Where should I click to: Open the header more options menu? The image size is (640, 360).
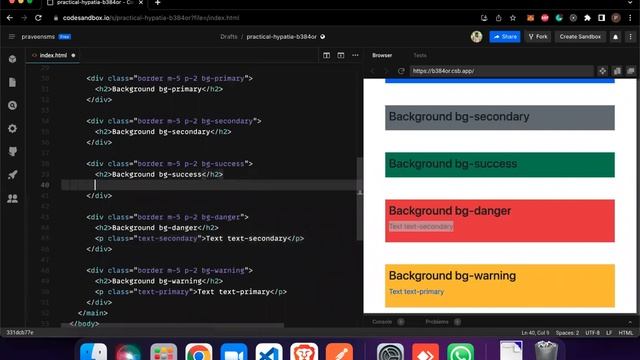click(631, 37)
